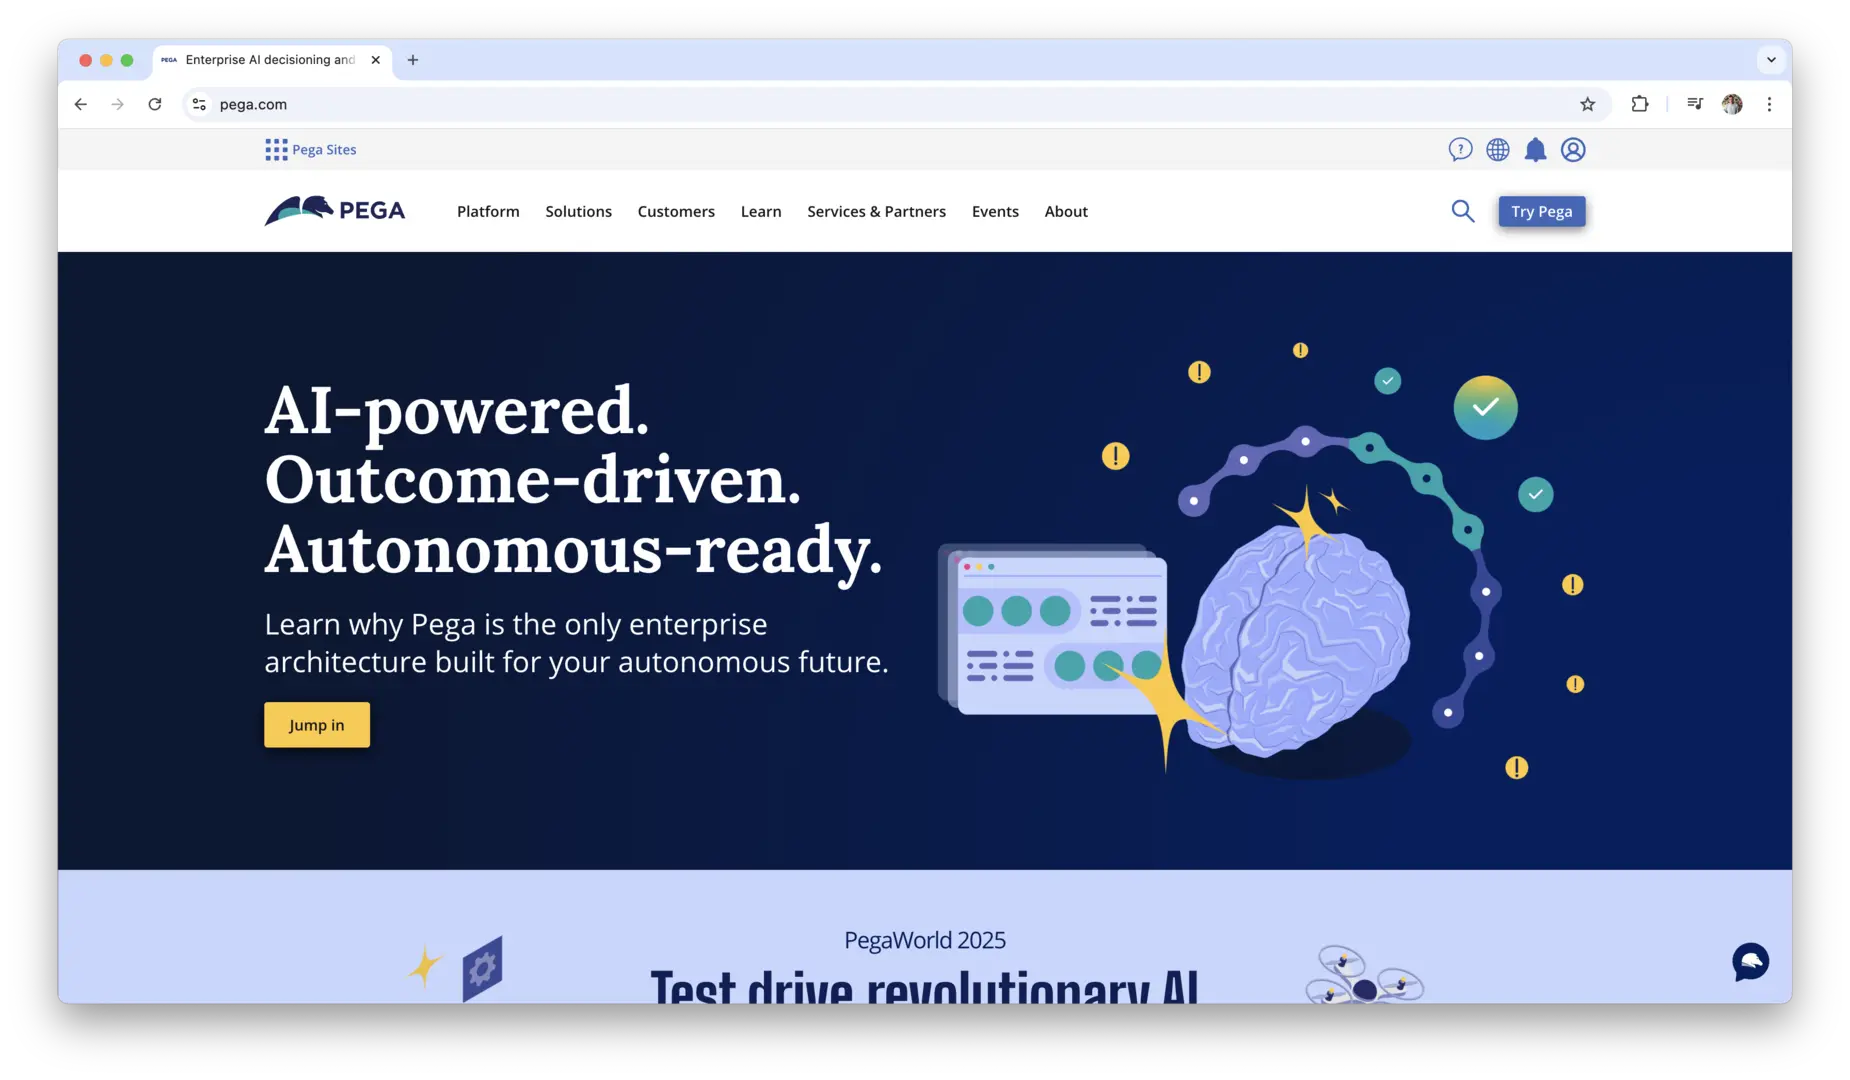1850x1080 pixels.
Task: Expand the tab search dropdown arrow
Action: coord(1771,60)
